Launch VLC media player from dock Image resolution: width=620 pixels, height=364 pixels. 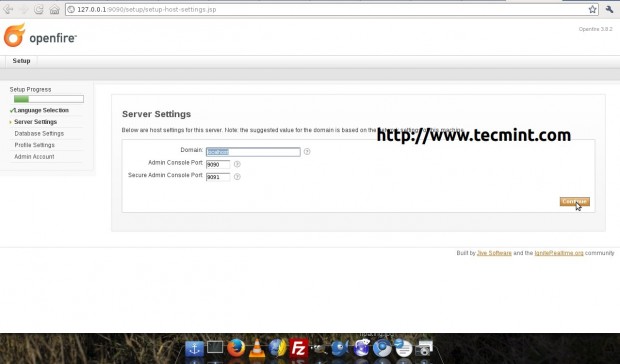(x=257, y=349)
